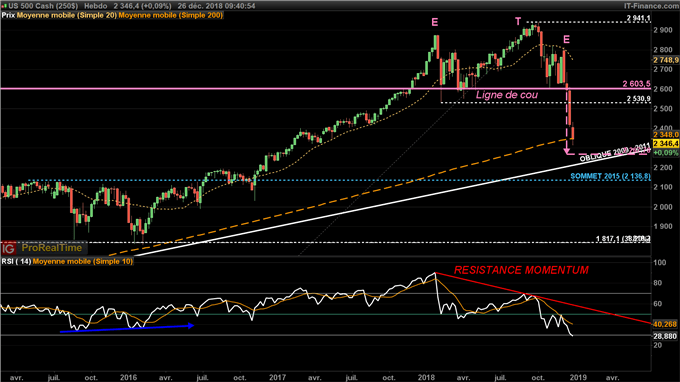Click the right shoulder E annotation
The width and height of the screenshot is (680, 382).
566,39
